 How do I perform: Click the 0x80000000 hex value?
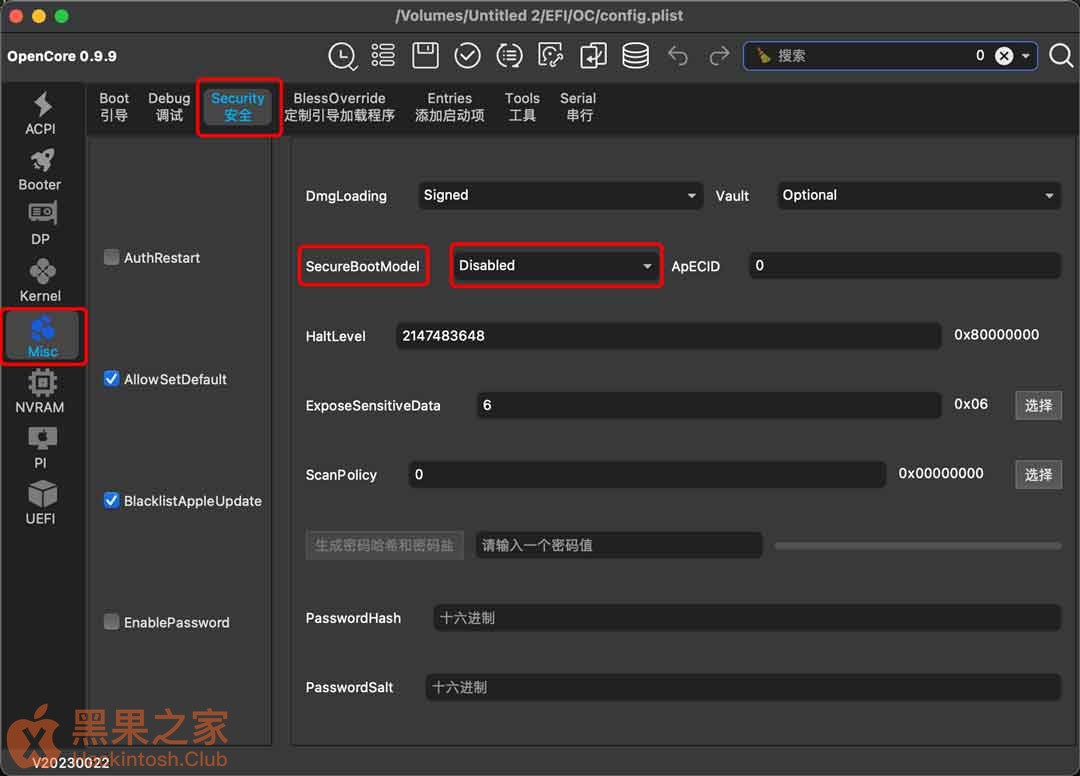[996, 335]
